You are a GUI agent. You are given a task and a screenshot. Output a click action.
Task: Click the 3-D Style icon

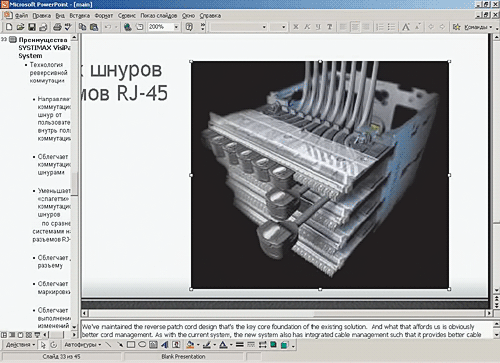click(x=284, y=345)
